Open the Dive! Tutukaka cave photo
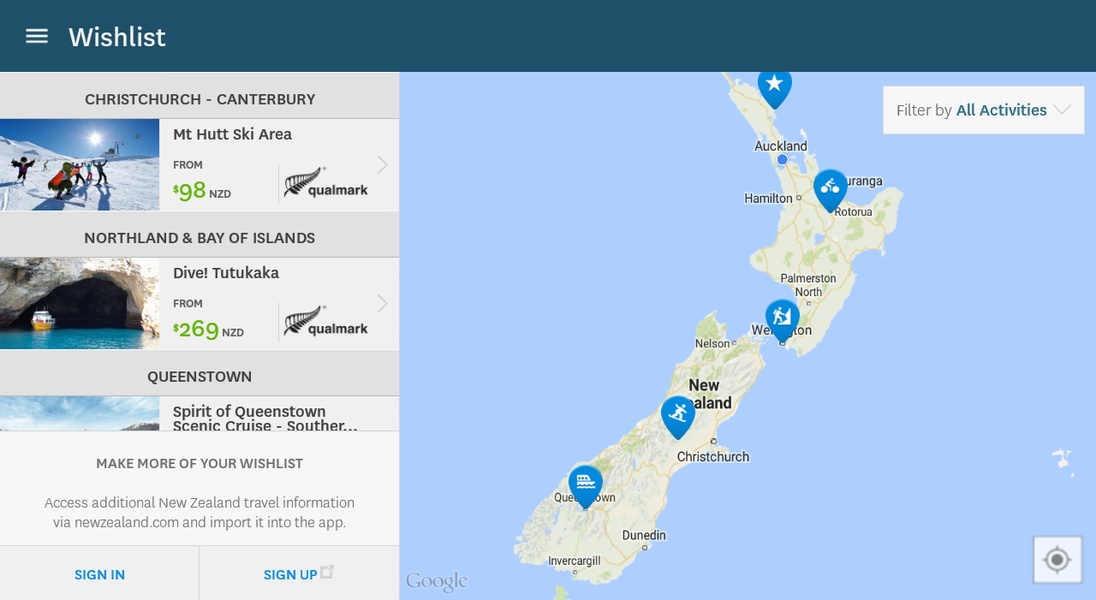 (x=80, y=303)
